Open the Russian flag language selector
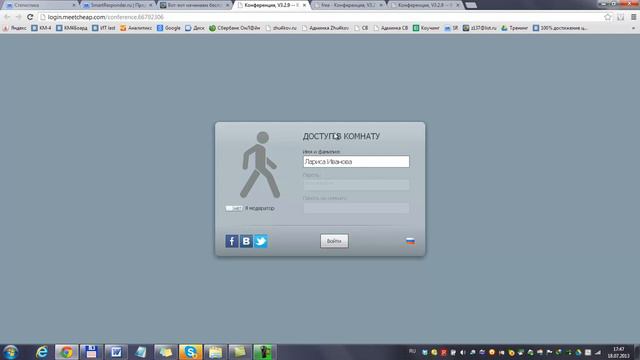Image resolution: width=640 pixels, height=360 pixels. [x=410, y=241]
